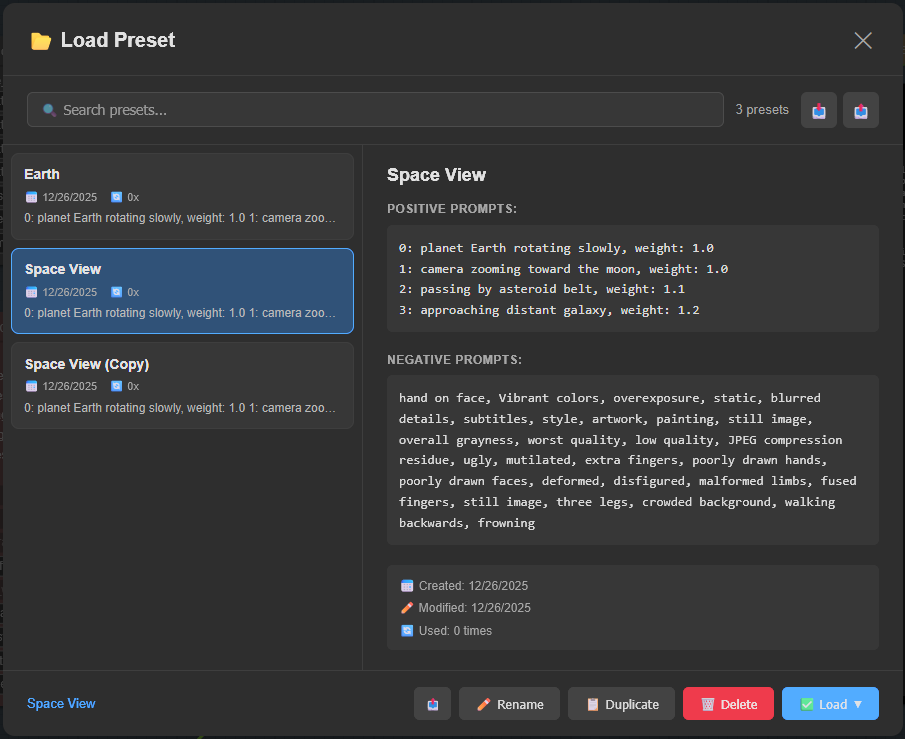Click the "Modified: 12/26/2025" text

pos(474,608)
